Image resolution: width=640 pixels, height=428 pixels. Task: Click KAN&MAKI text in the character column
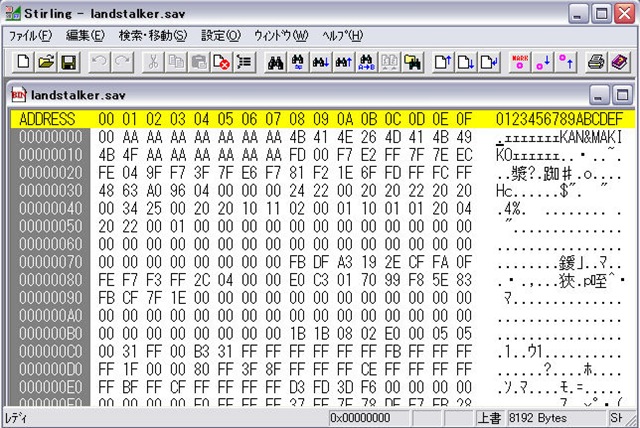(x=591, y=137)
